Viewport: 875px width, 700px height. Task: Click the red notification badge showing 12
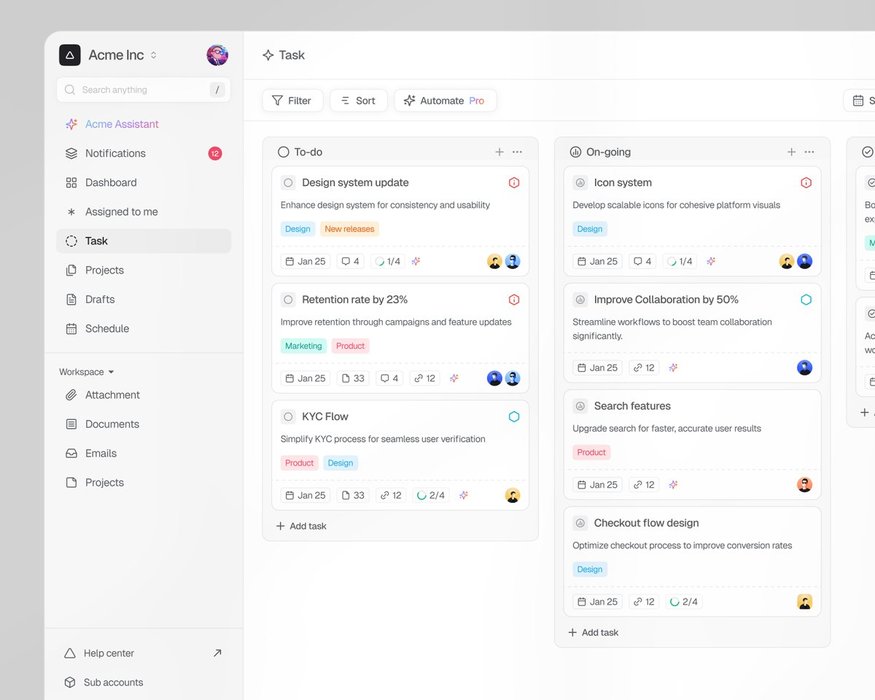(215, 153)
